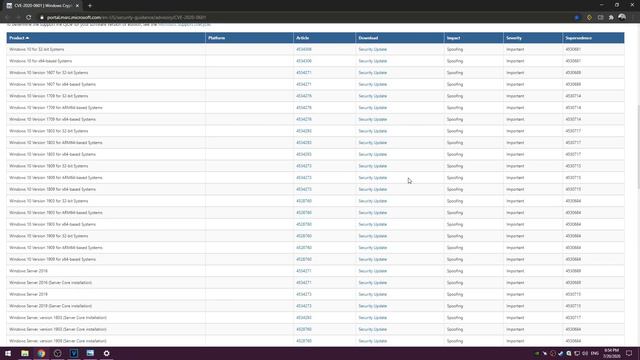This screenshot has height=360, width=640.
Task: Open article link for Windows 10 Version 1909 for 32-bit Systems
Action: [304, 236]
